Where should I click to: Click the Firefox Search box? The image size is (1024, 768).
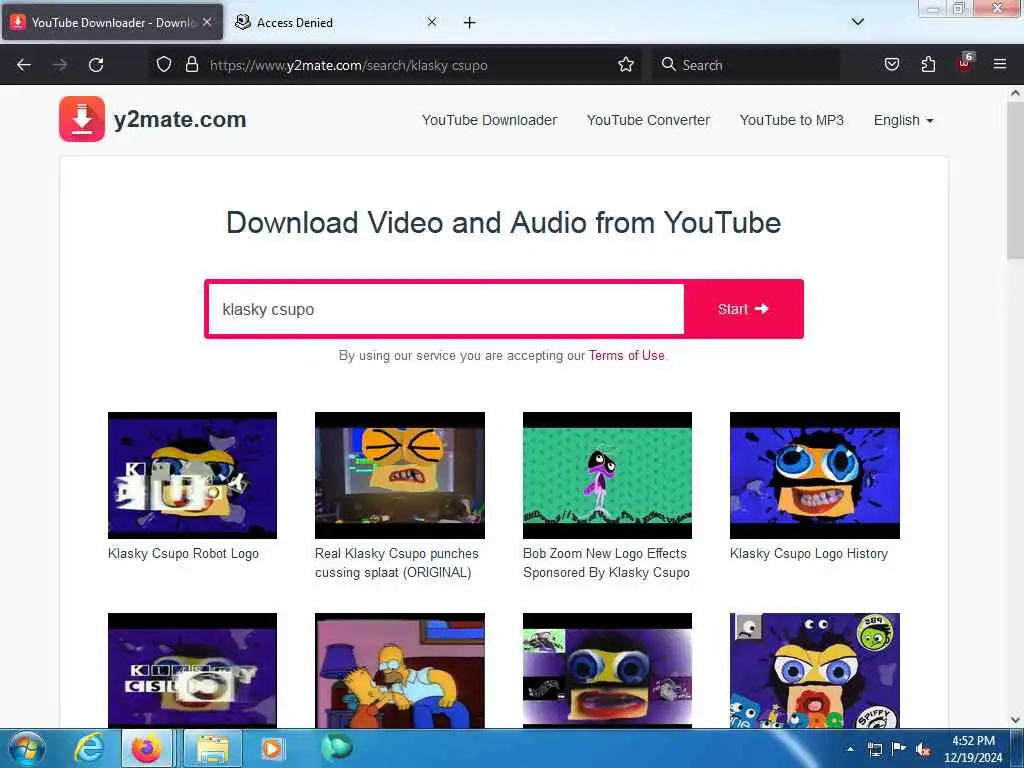coord(746,65)
